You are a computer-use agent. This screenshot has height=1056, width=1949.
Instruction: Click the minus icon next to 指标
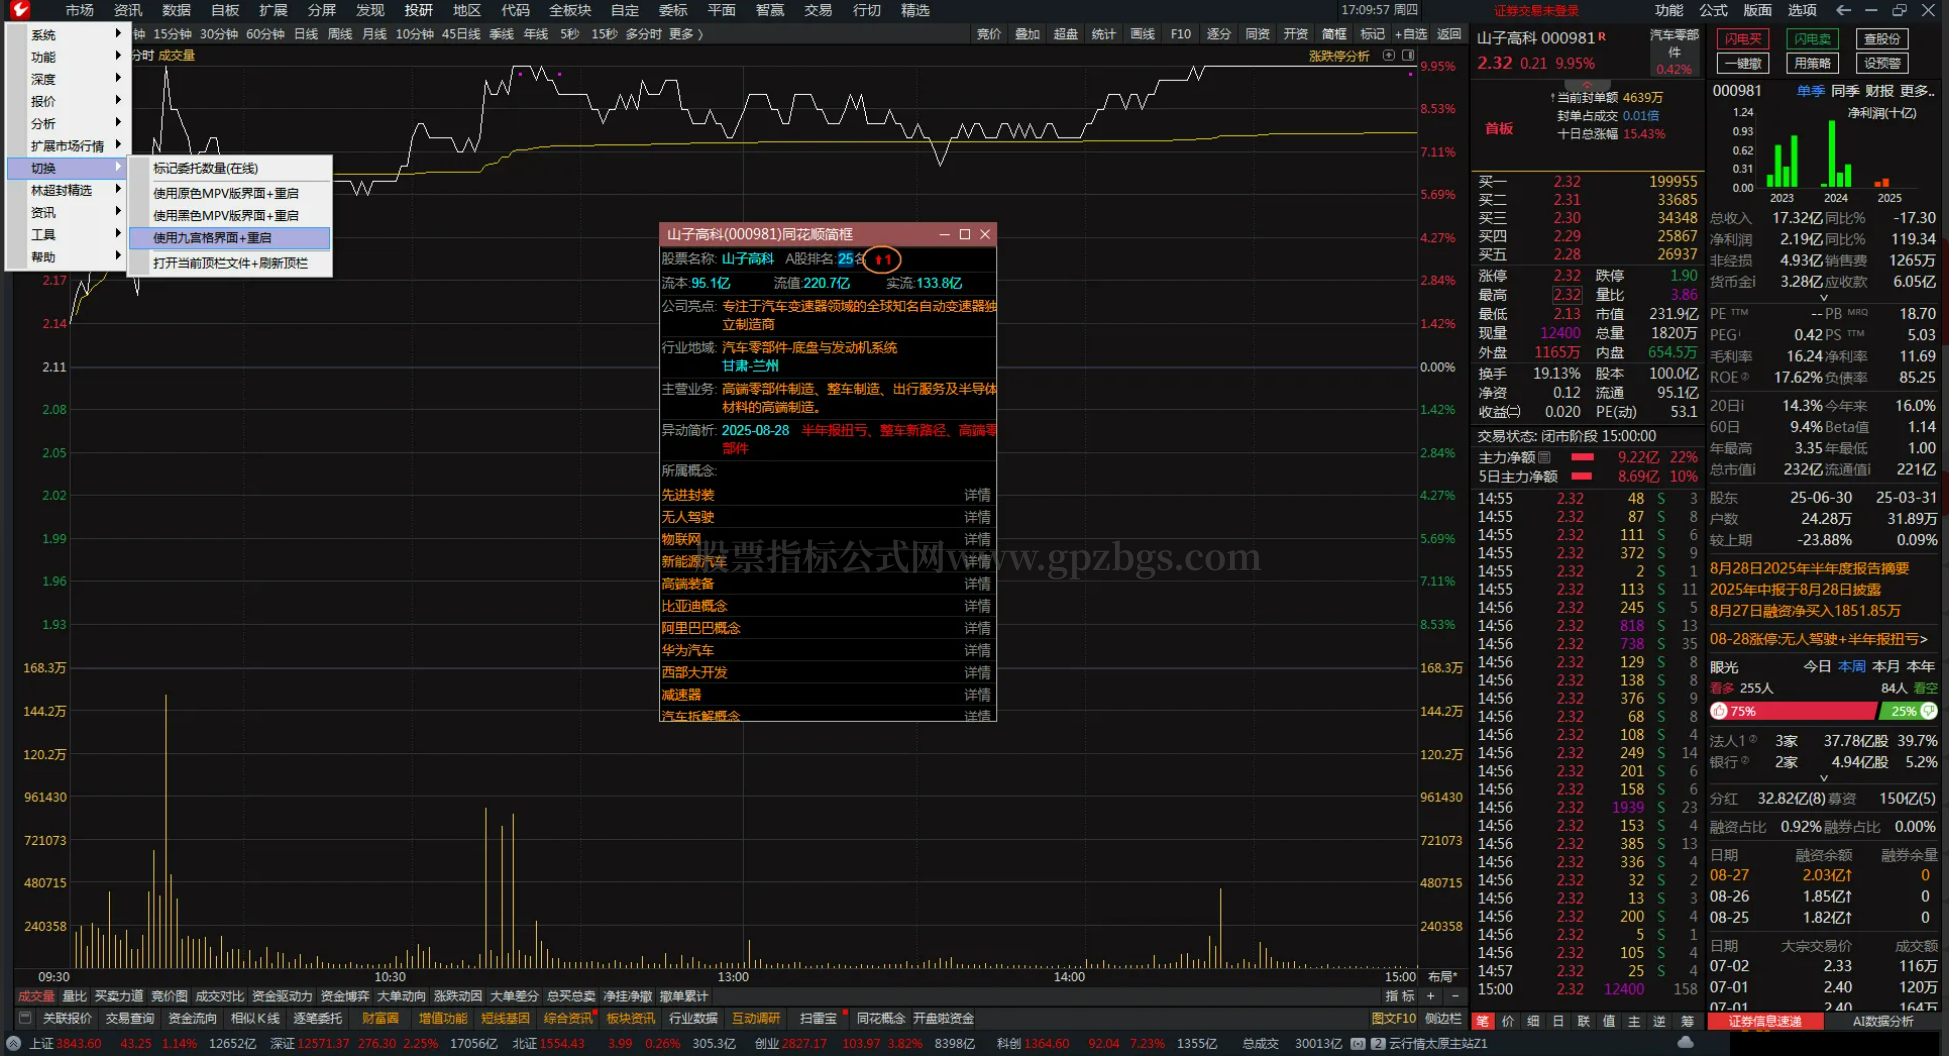1455,996
